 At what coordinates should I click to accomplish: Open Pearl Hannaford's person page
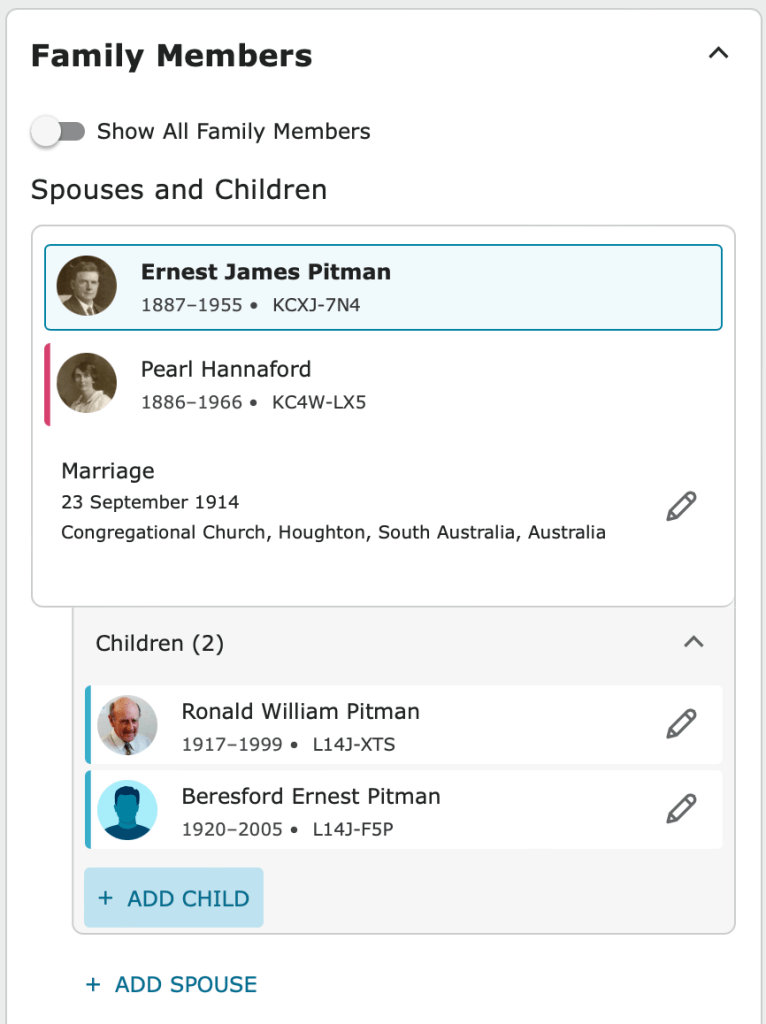(226, 369)
